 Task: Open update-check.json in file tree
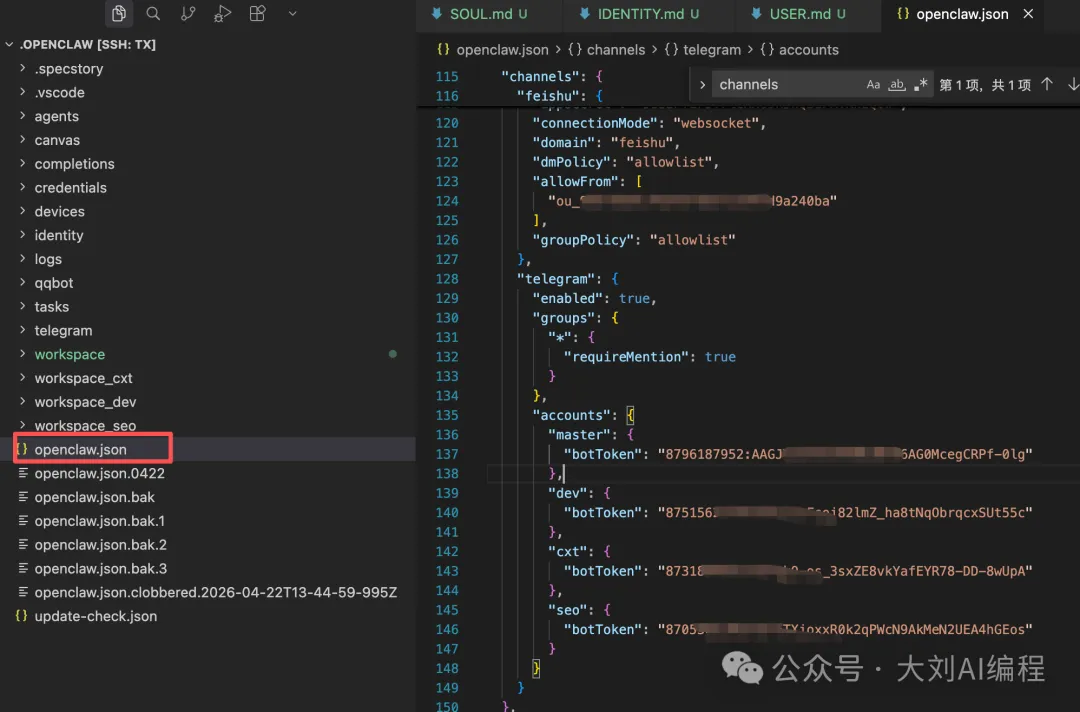(x=95, y=616)
